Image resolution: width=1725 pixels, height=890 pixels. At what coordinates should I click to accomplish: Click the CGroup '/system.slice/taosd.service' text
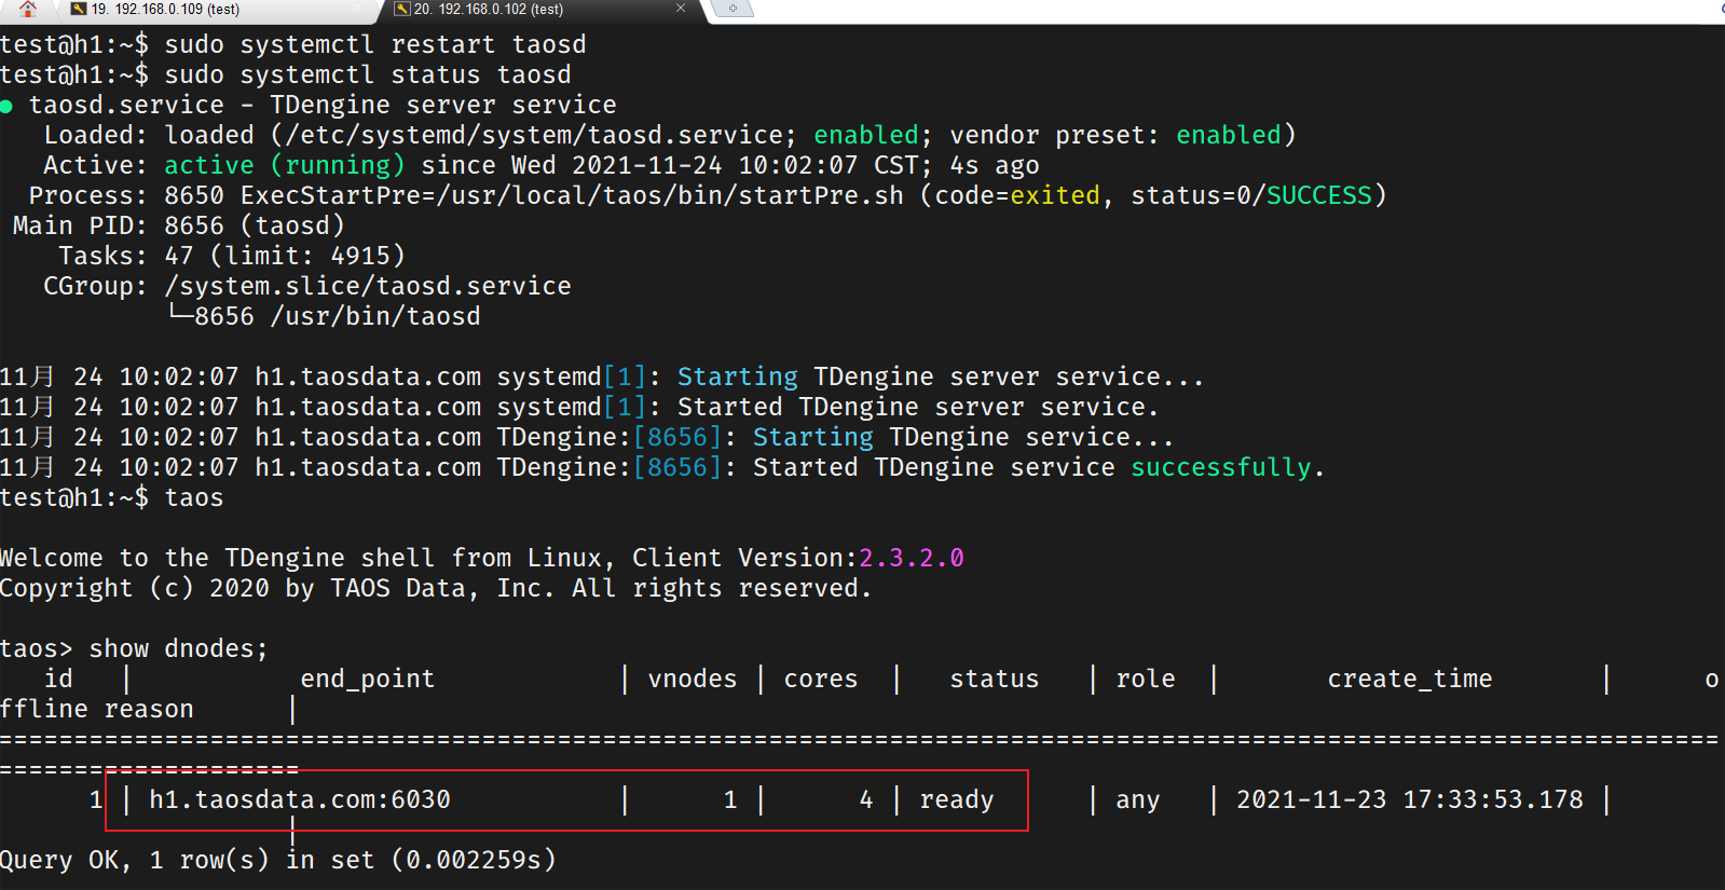pyautogui.click(x=368, y=286)
